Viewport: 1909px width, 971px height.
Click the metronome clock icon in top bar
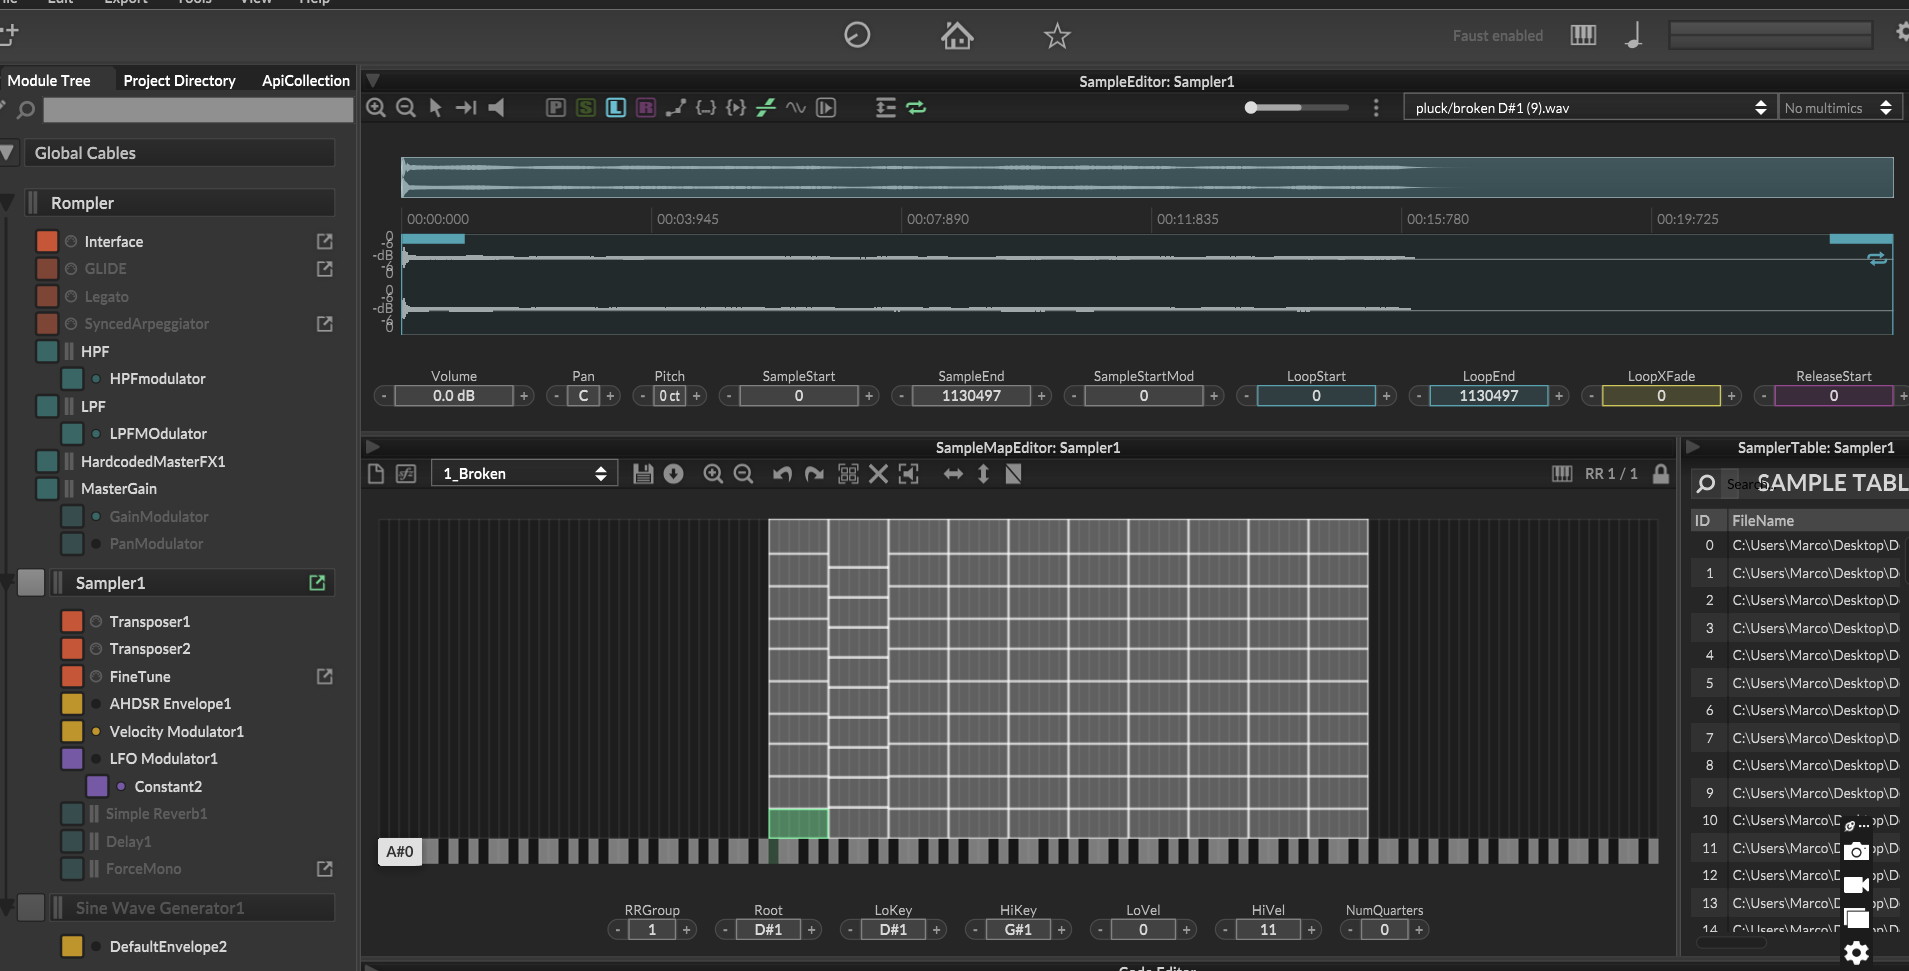click(x=857, y=35)
